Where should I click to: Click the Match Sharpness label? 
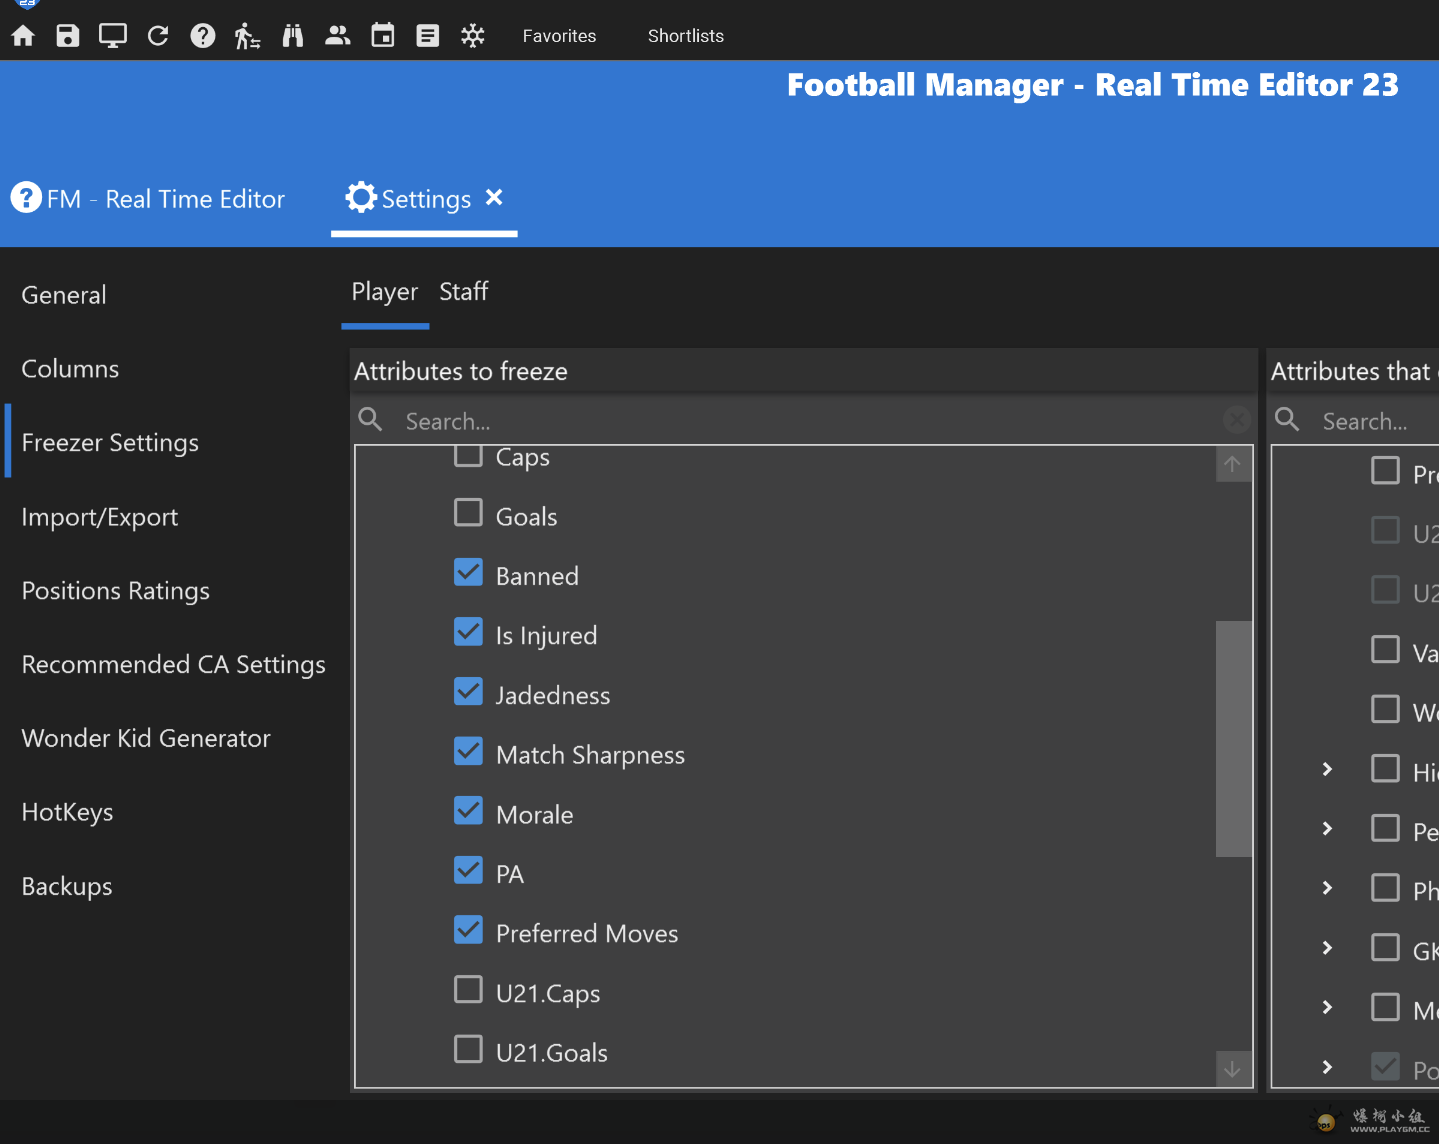coord(590,755)
